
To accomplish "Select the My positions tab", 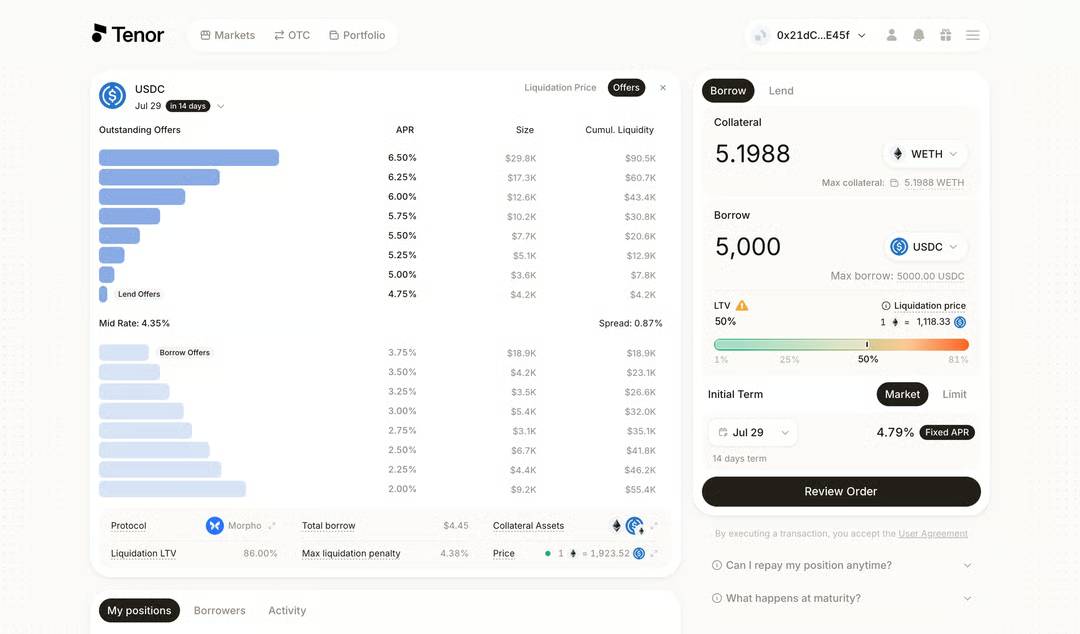I will click(139, 611).
